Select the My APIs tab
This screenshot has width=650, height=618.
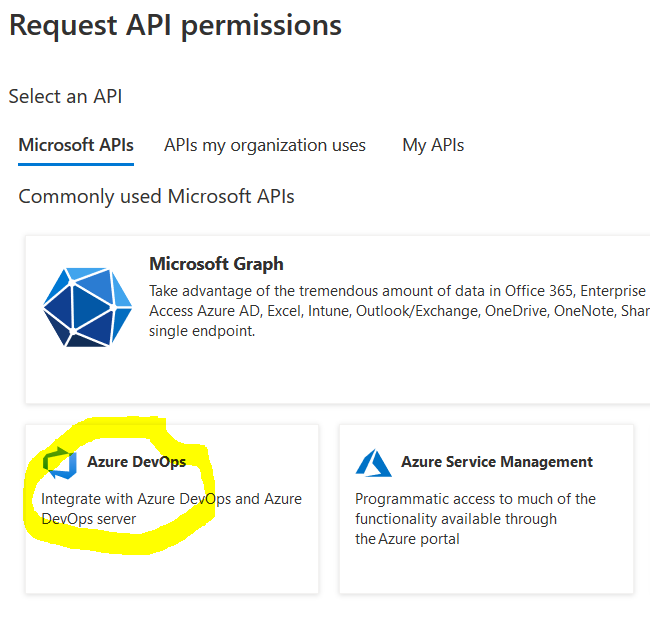coord(433,145)
